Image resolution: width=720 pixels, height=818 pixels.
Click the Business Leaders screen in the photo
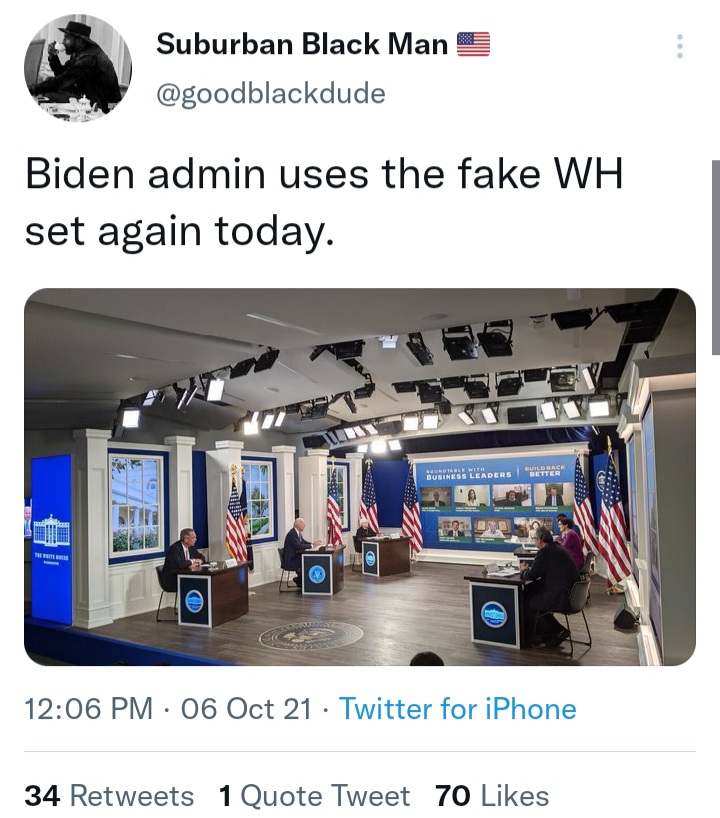(x=496, y=504)
